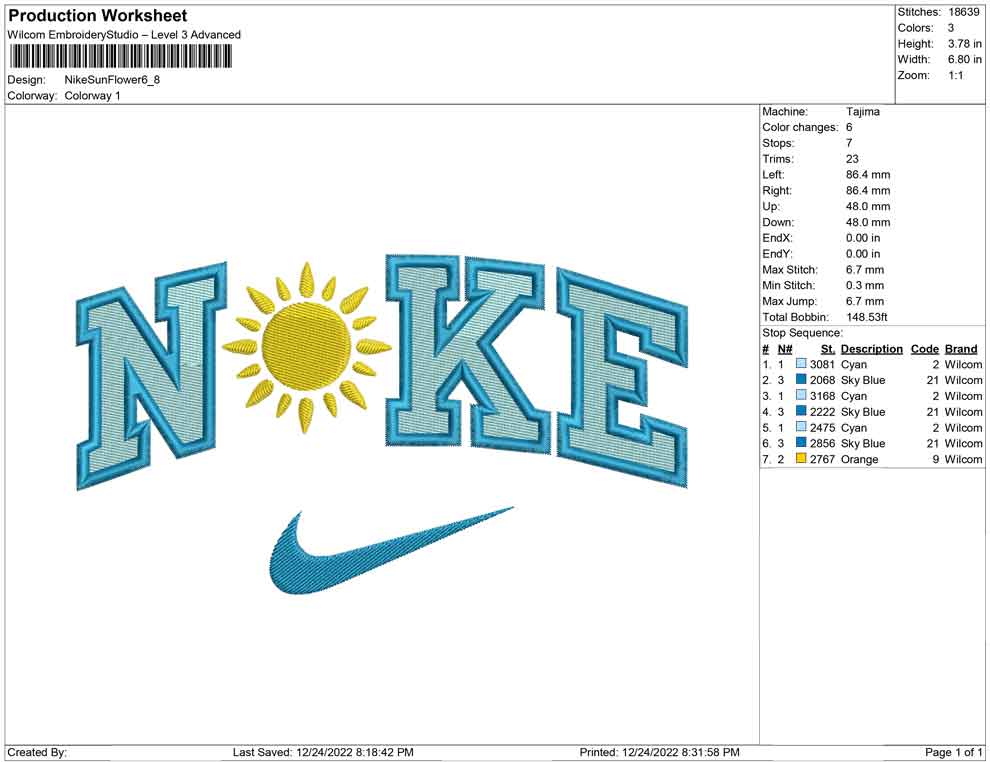Image resolution: width=990 pixels, height=762 pixels.
Task: Click the cyan swatch for thread 2475
Action: tap(801, 427)
